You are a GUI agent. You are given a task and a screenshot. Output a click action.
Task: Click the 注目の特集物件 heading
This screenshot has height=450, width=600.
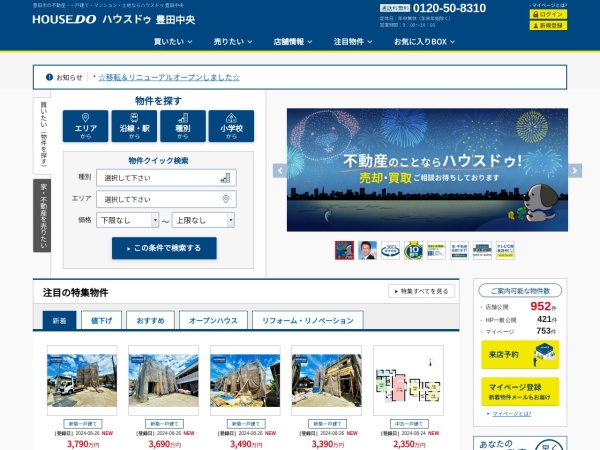pyautogui.click(x=75, y=293)
